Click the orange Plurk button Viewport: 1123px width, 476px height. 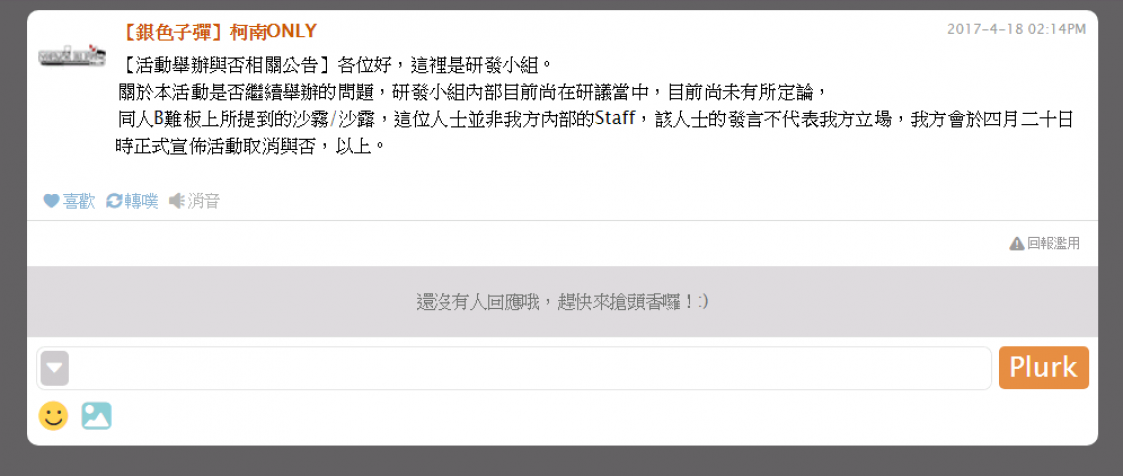click(1044, 368)
